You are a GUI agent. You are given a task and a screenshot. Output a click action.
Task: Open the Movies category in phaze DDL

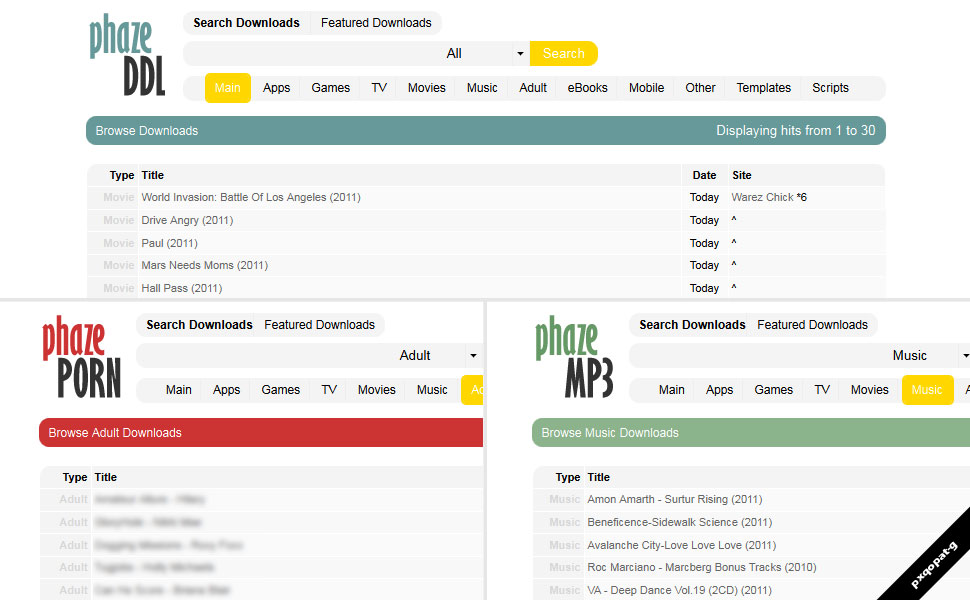tap(426, 88)
